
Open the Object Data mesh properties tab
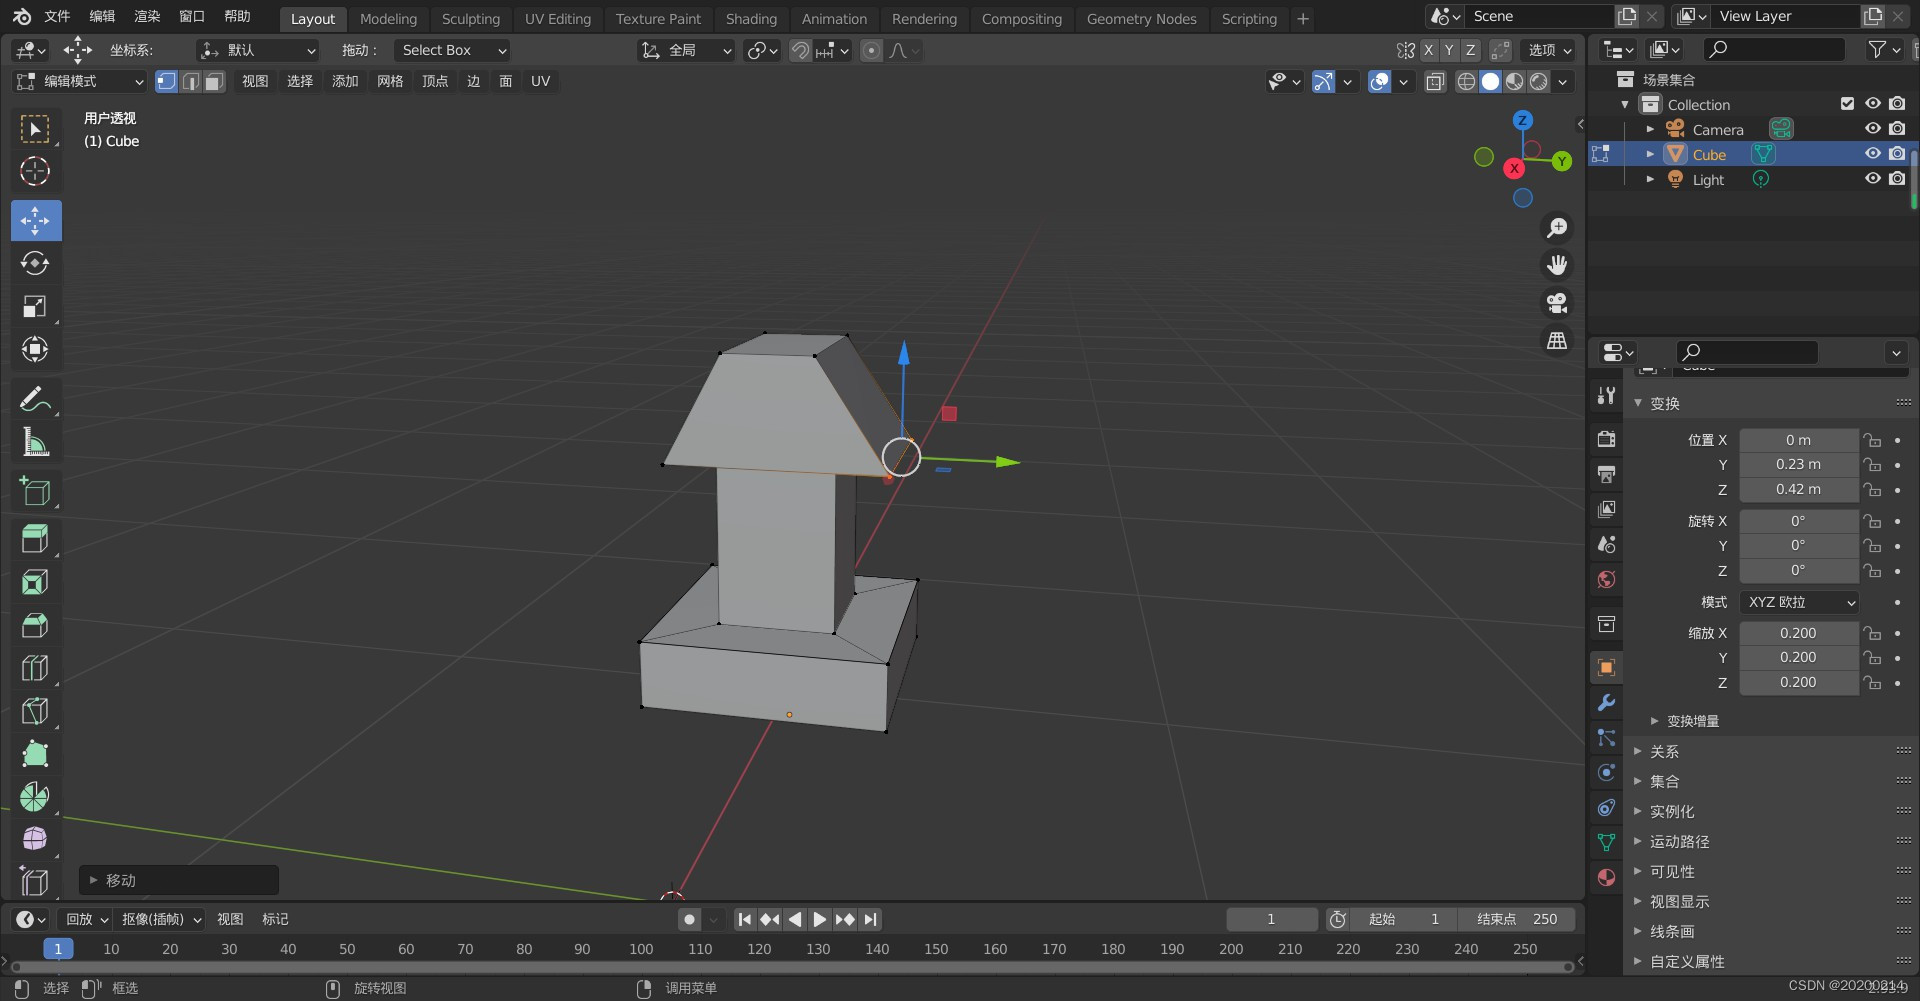point(1606,842)
